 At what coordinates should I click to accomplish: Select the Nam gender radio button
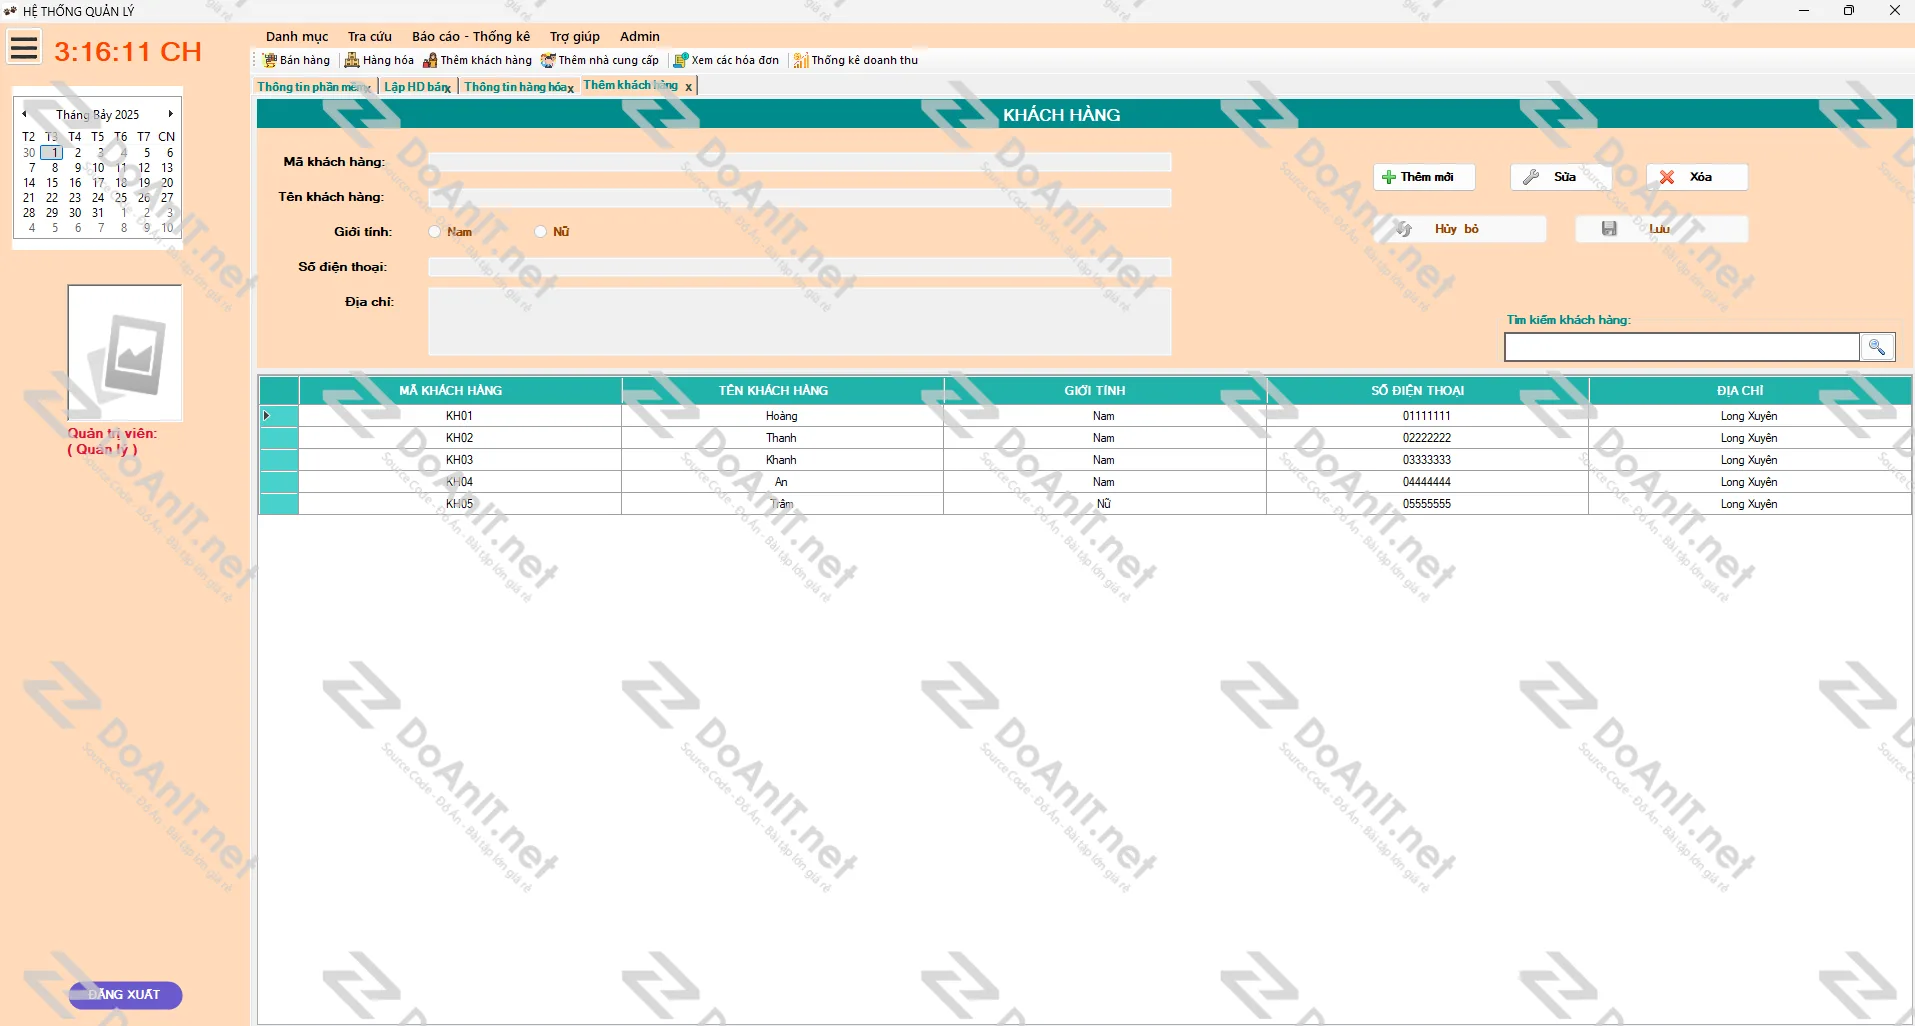click(x=435, y=232)
